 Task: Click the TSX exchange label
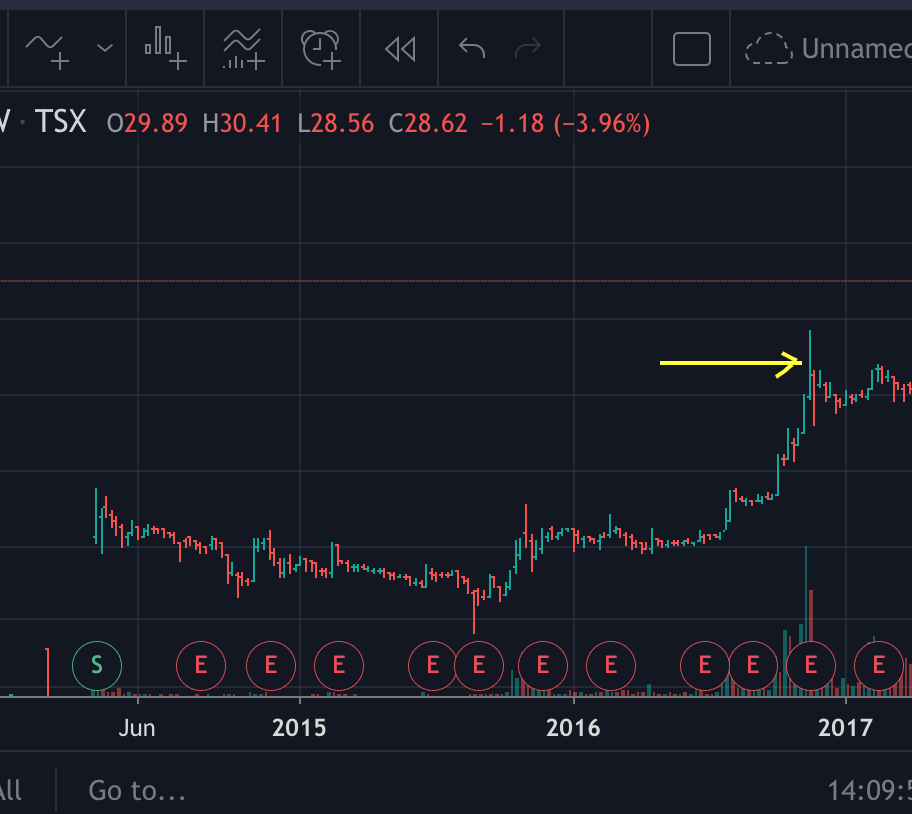[x=60, y=122]
